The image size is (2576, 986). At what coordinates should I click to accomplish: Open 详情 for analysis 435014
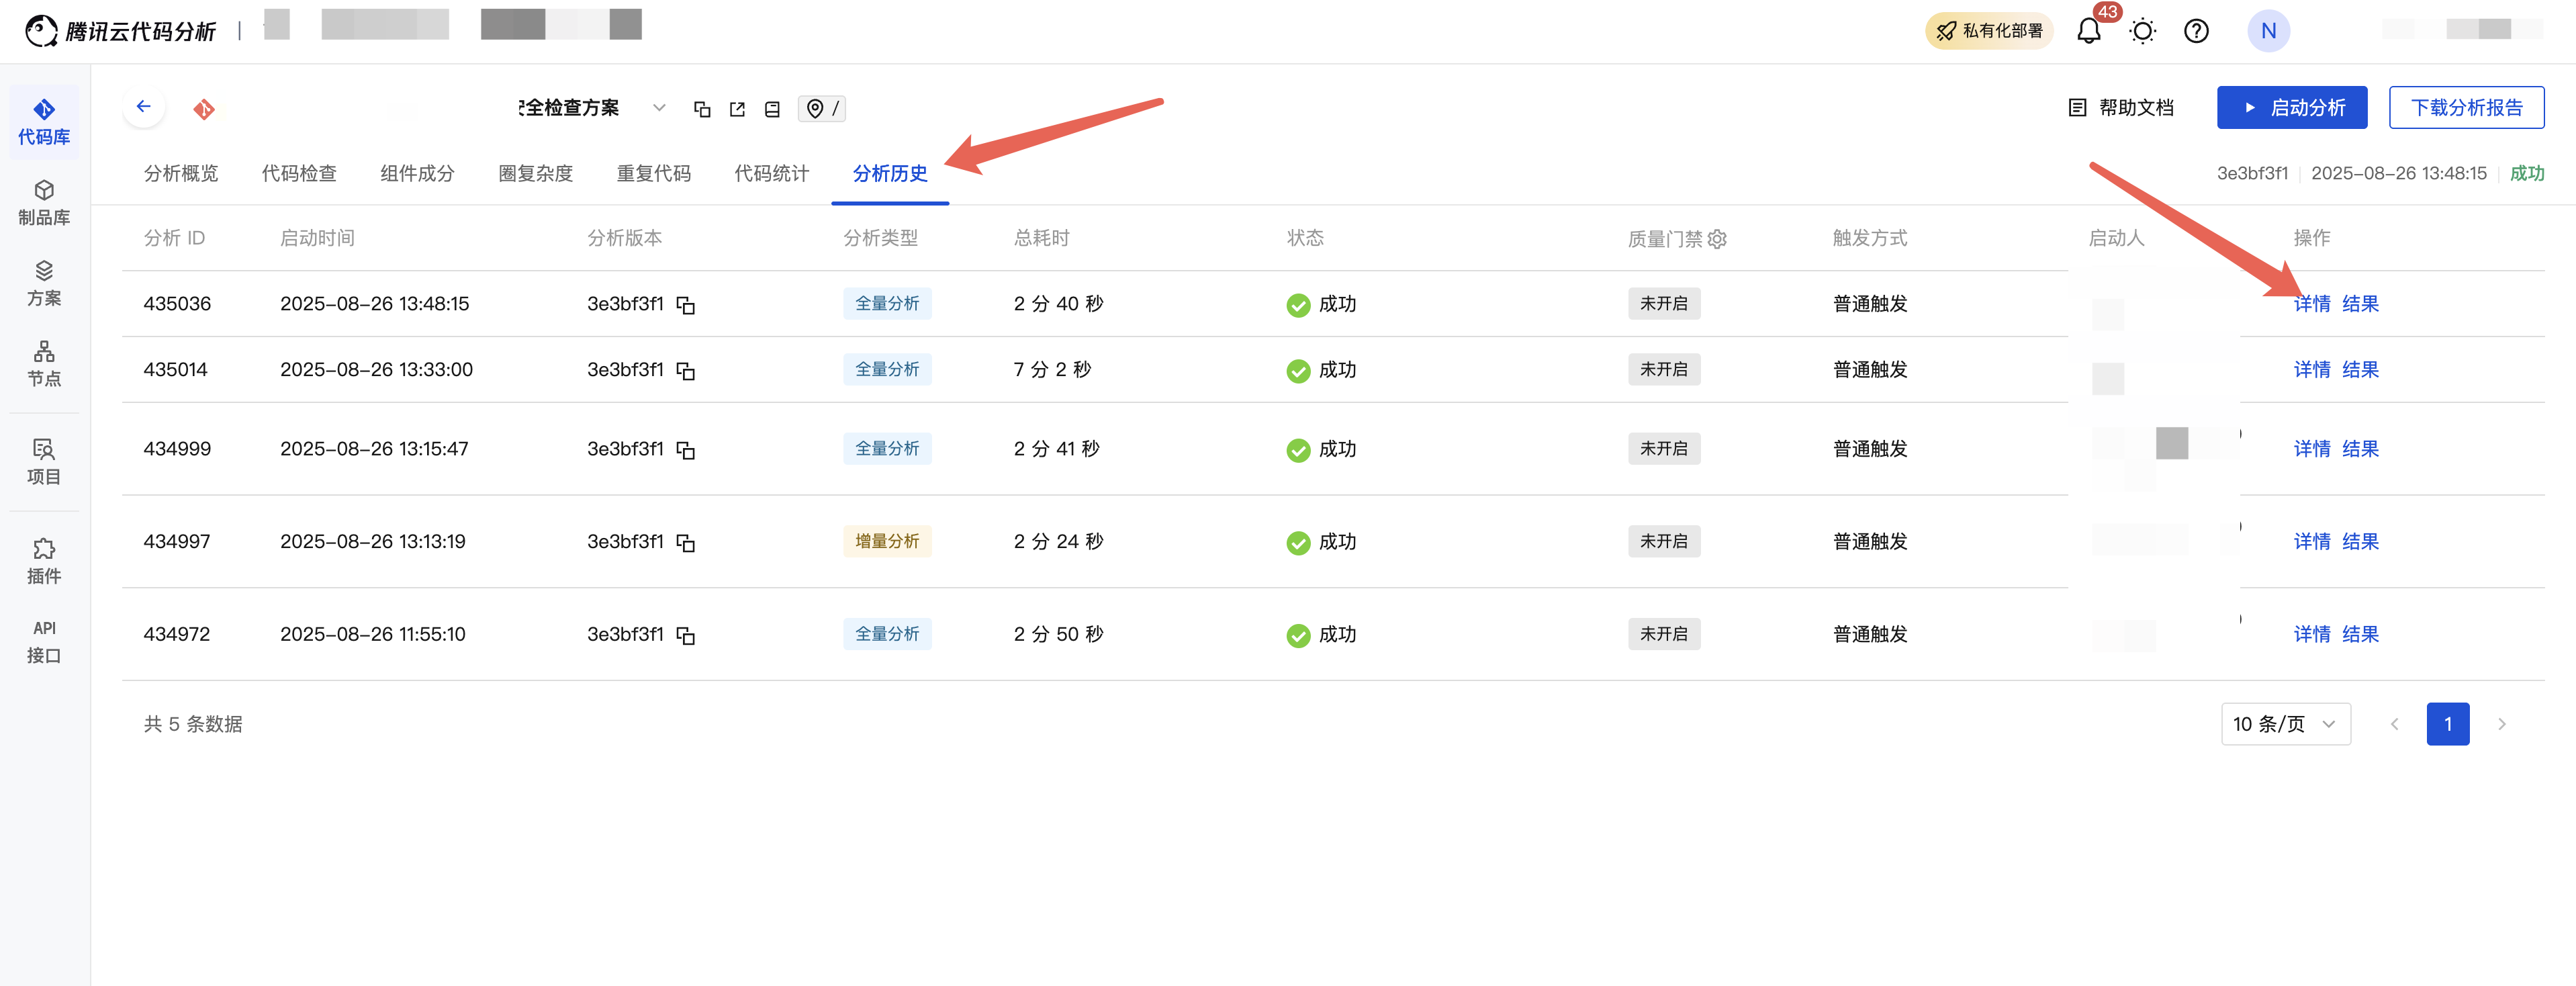point(2311,370)
